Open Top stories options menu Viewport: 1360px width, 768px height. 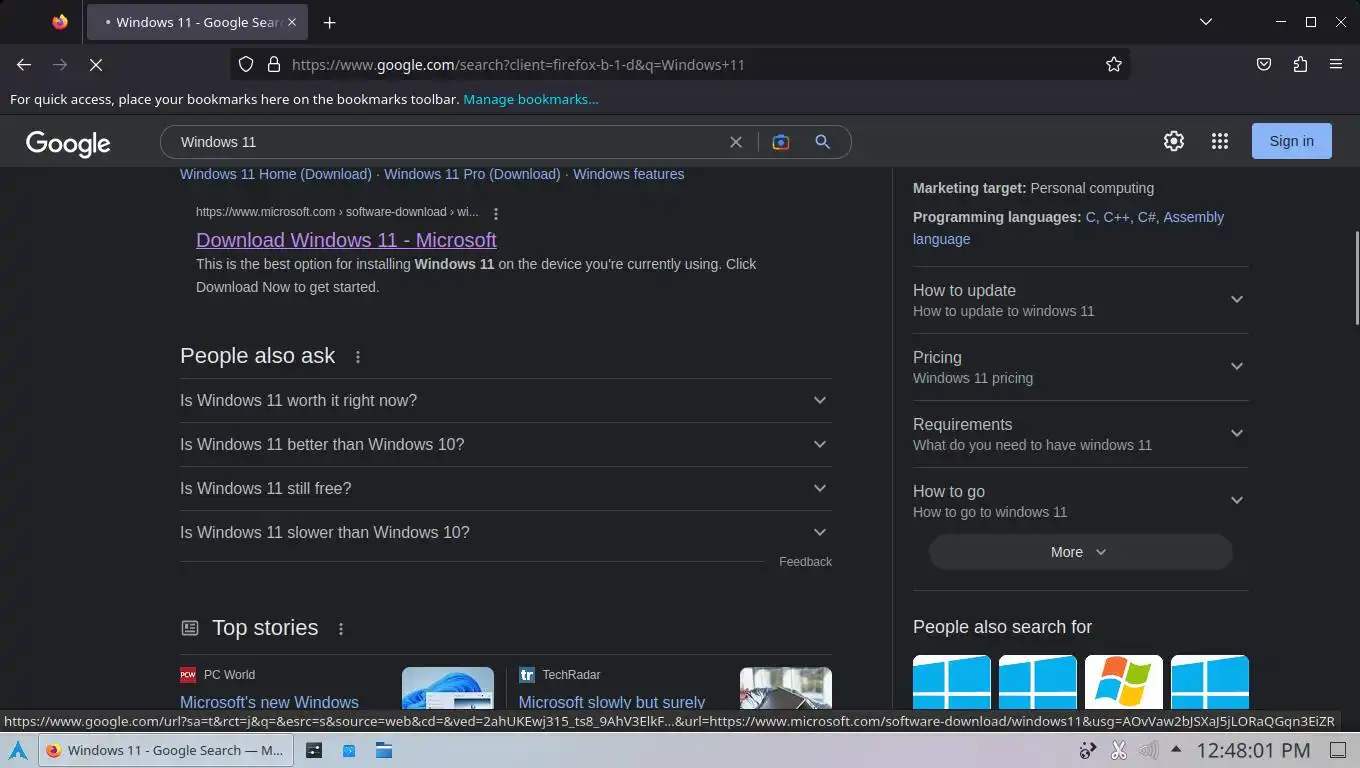point(341,629)
